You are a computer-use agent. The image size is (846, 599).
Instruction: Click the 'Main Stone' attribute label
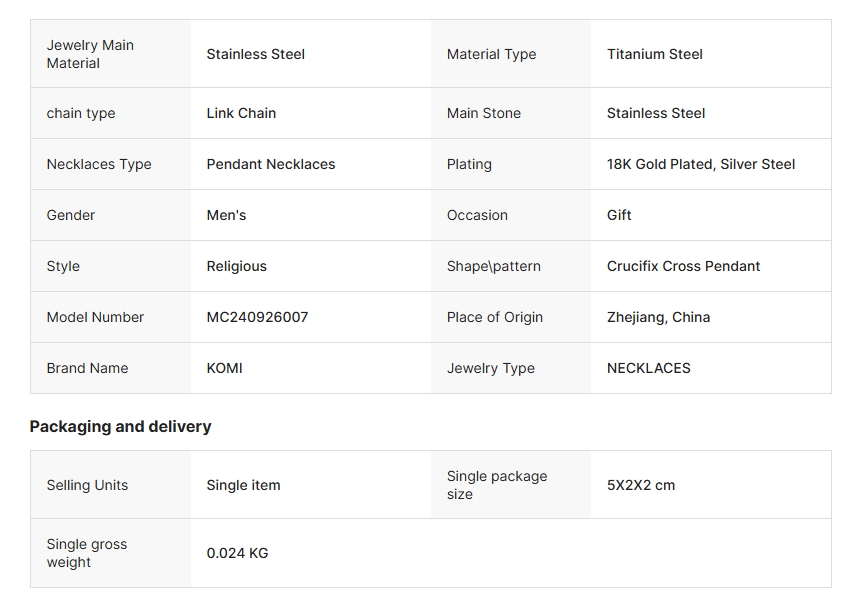pyautogui.click(x=484, y=113)
